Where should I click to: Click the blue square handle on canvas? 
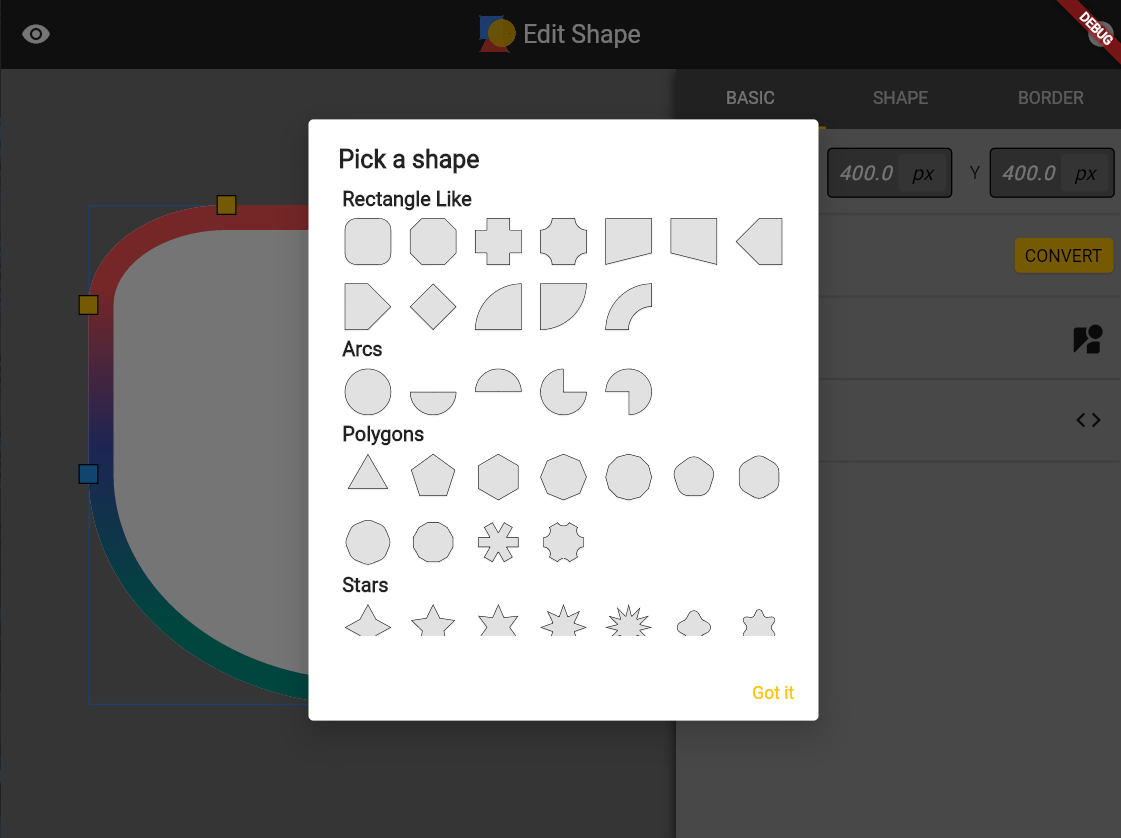89,474
